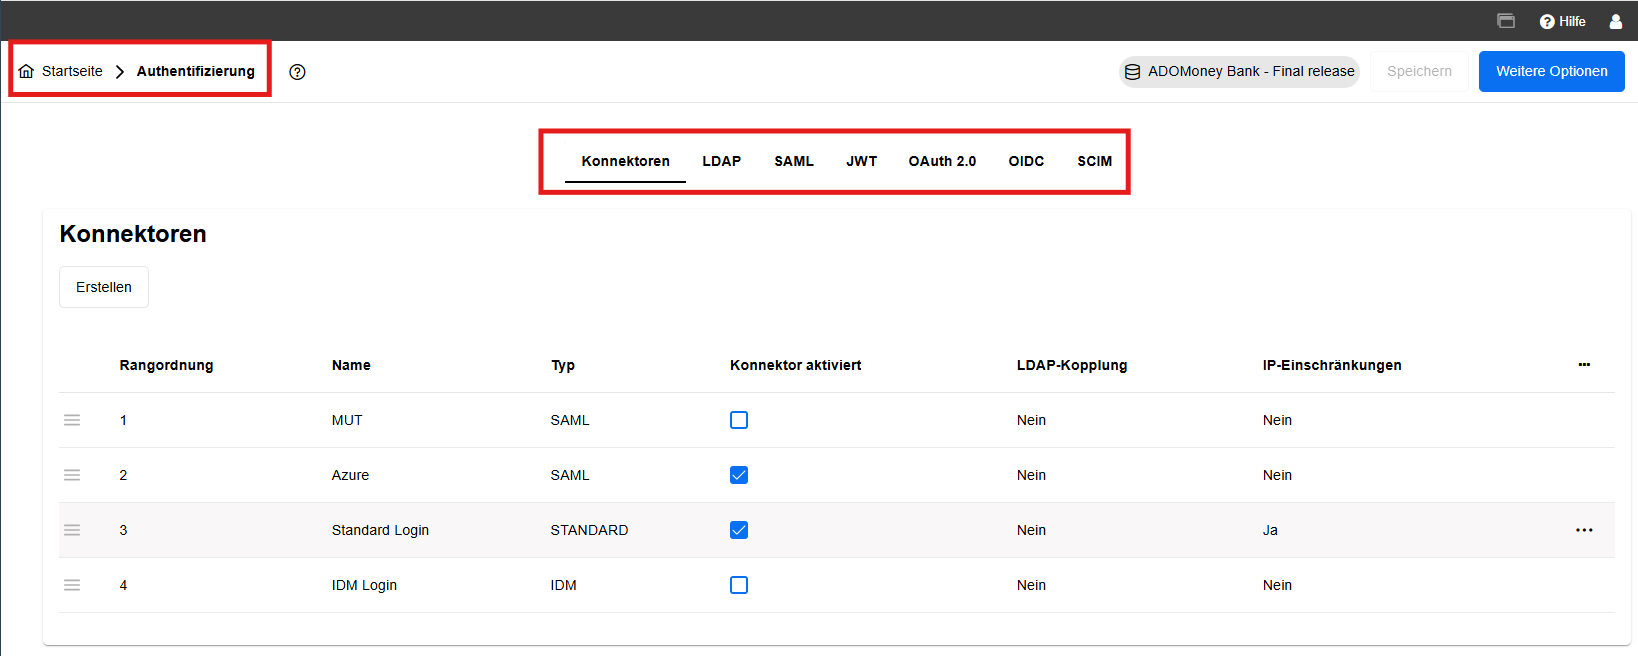Open the table header column options menu
The height and width of the screenshot is (656, 1638).
click(1584, 365)
